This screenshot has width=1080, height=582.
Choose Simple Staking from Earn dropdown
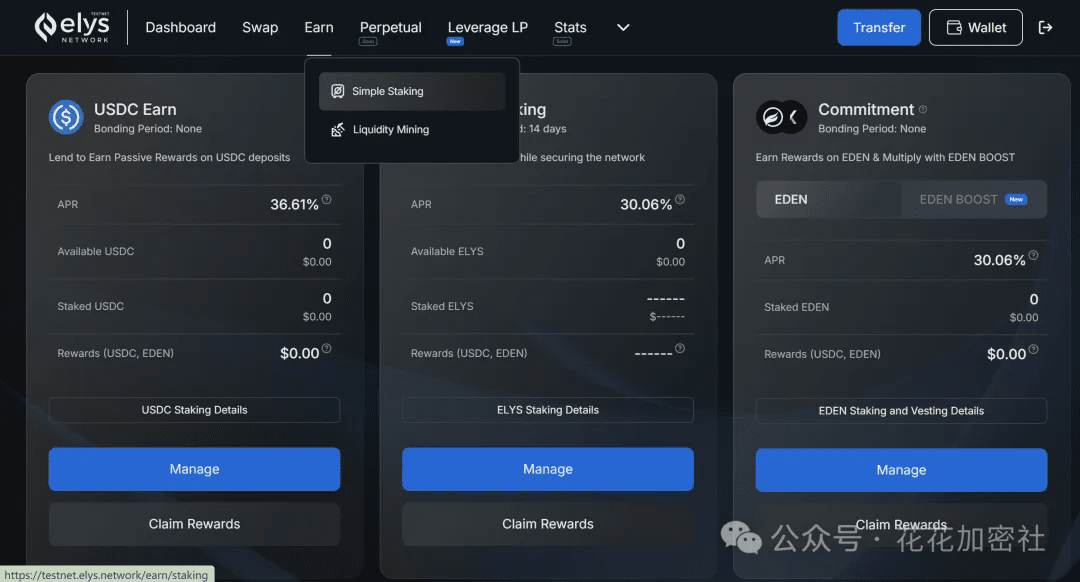point(412,91)
